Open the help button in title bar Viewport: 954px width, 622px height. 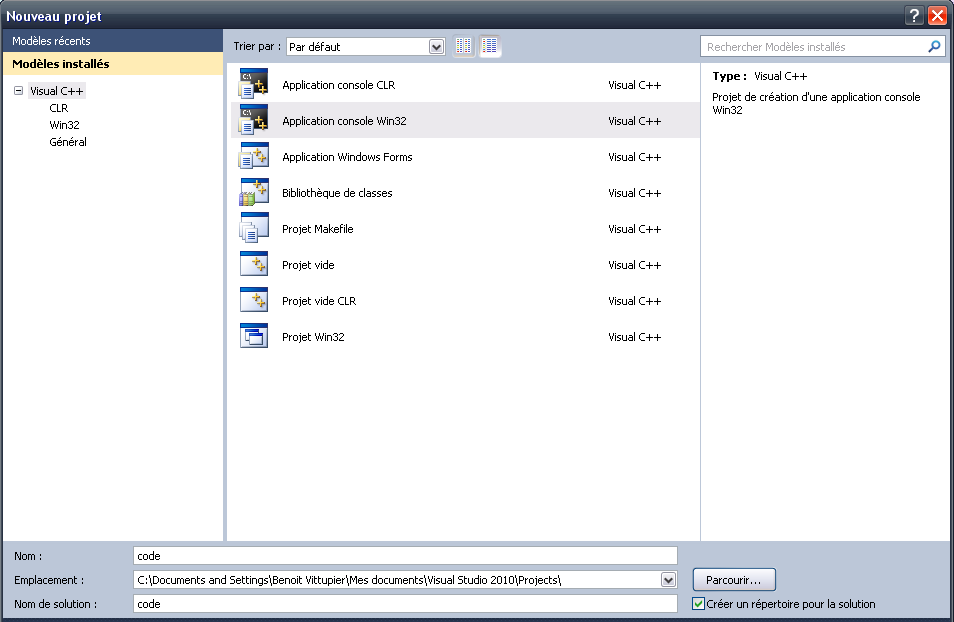[x=914, y=16]
